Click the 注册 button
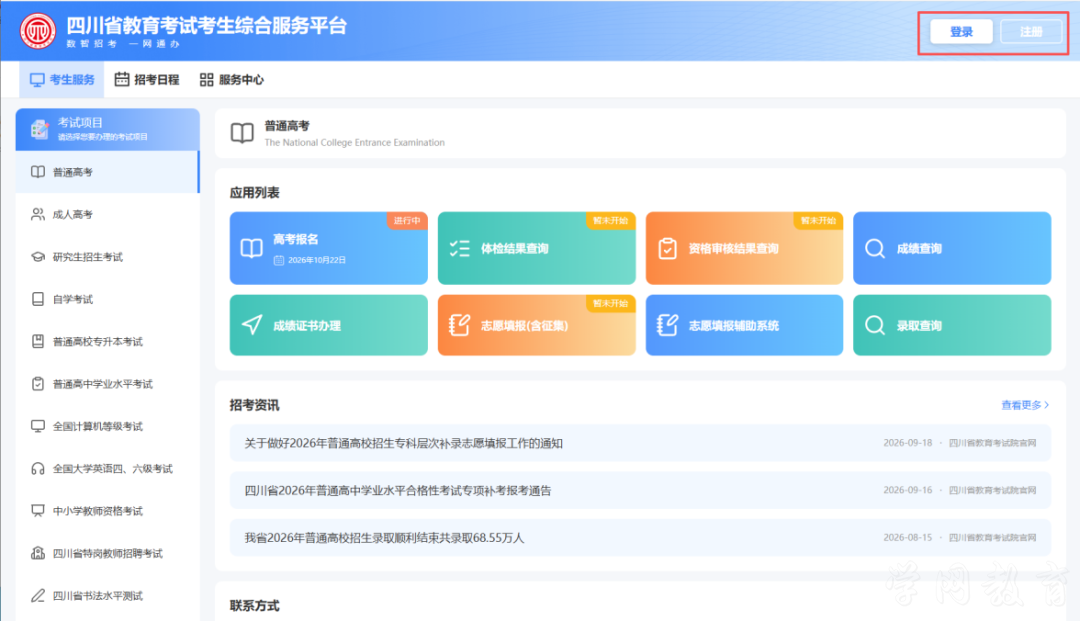This screenshot has width=1080, height=621. click(x=1031, y=32)
